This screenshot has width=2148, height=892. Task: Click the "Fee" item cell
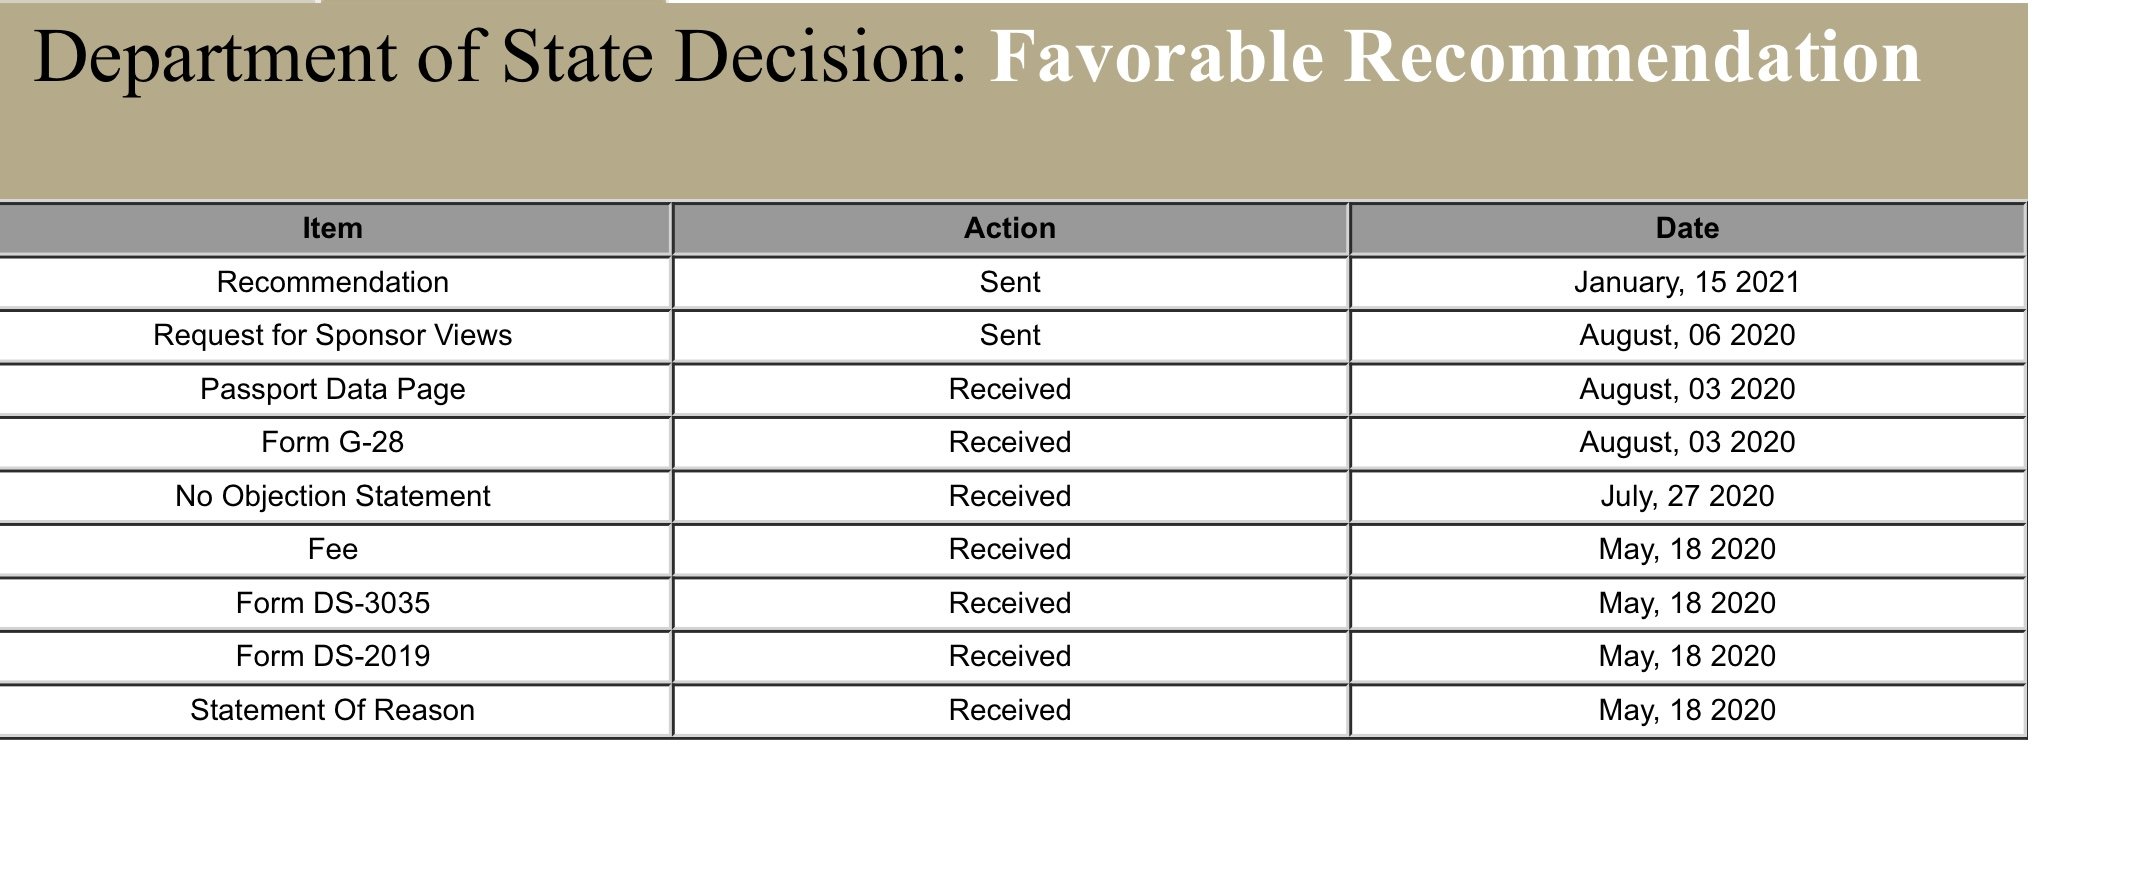pyautogui.click(x=332, y=550)
